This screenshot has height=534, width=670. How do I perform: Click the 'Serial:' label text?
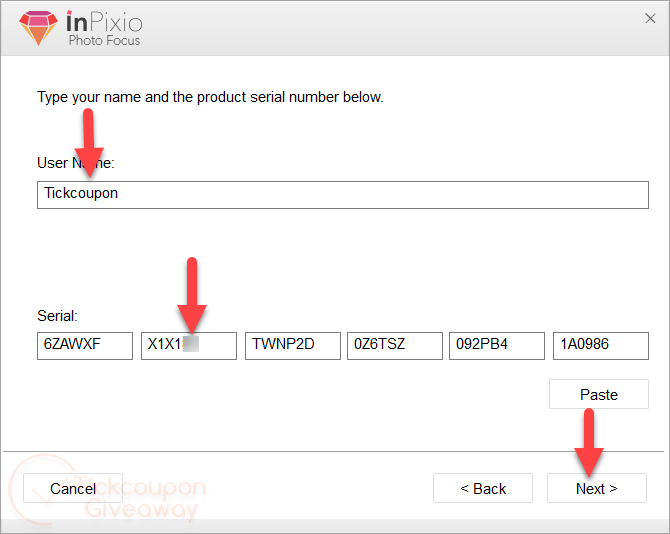click(x=57, y=316)
